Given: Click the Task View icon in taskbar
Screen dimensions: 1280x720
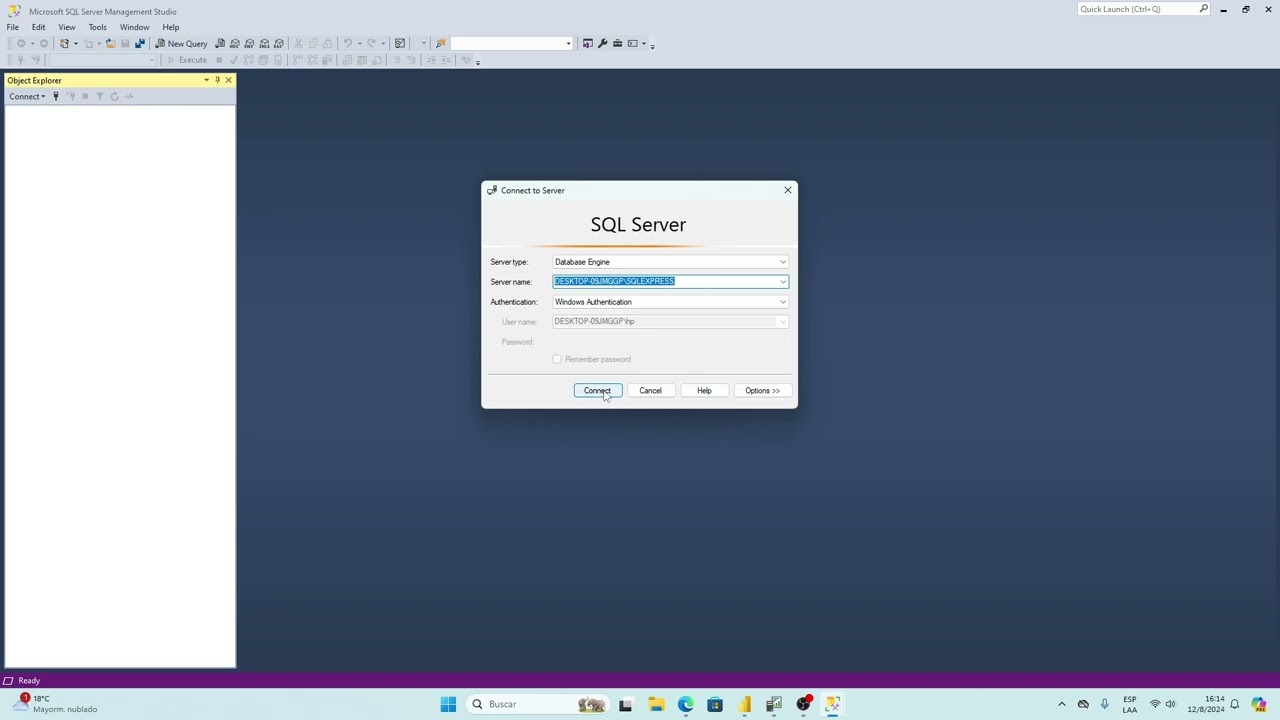Looking at the screenshot, I should (x=626, y=704).
